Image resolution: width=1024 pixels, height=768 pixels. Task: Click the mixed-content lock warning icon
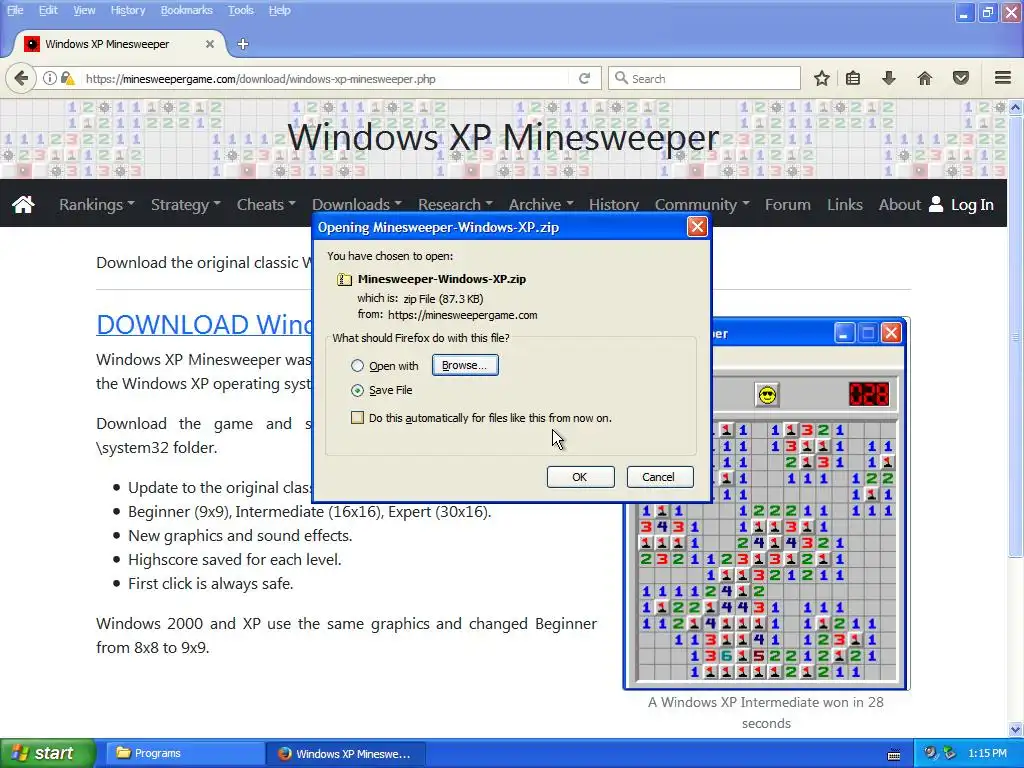coord(67,78)
